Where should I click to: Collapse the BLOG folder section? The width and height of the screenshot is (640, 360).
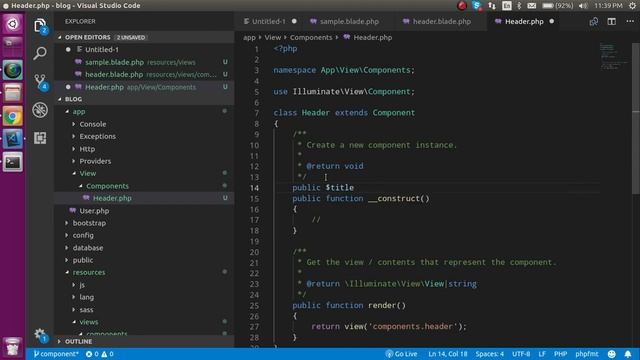coord(73,99)
